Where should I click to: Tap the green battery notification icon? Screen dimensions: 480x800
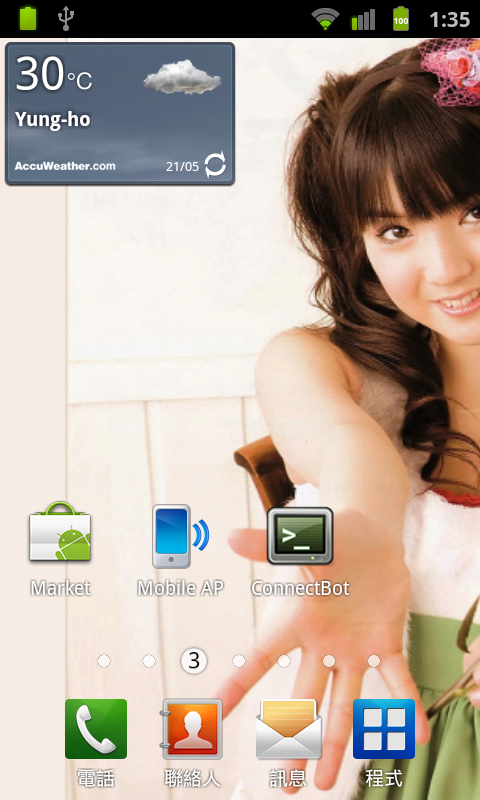[28, 18]
